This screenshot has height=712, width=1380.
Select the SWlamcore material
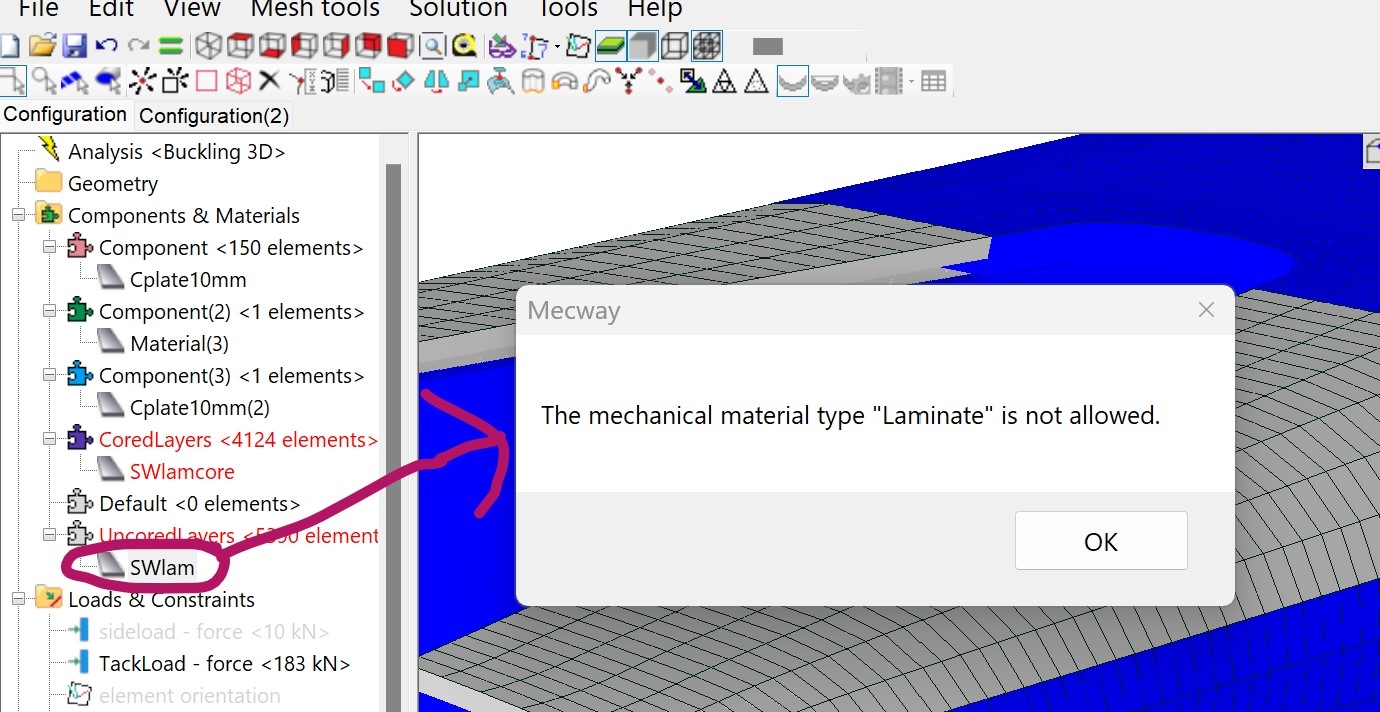[182, 472]
